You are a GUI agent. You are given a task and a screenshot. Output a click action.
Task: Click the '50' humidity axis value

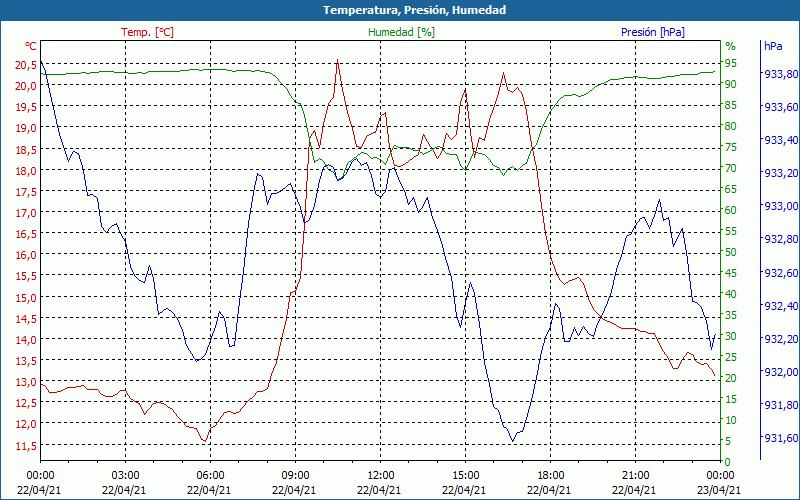coord(731,252)
